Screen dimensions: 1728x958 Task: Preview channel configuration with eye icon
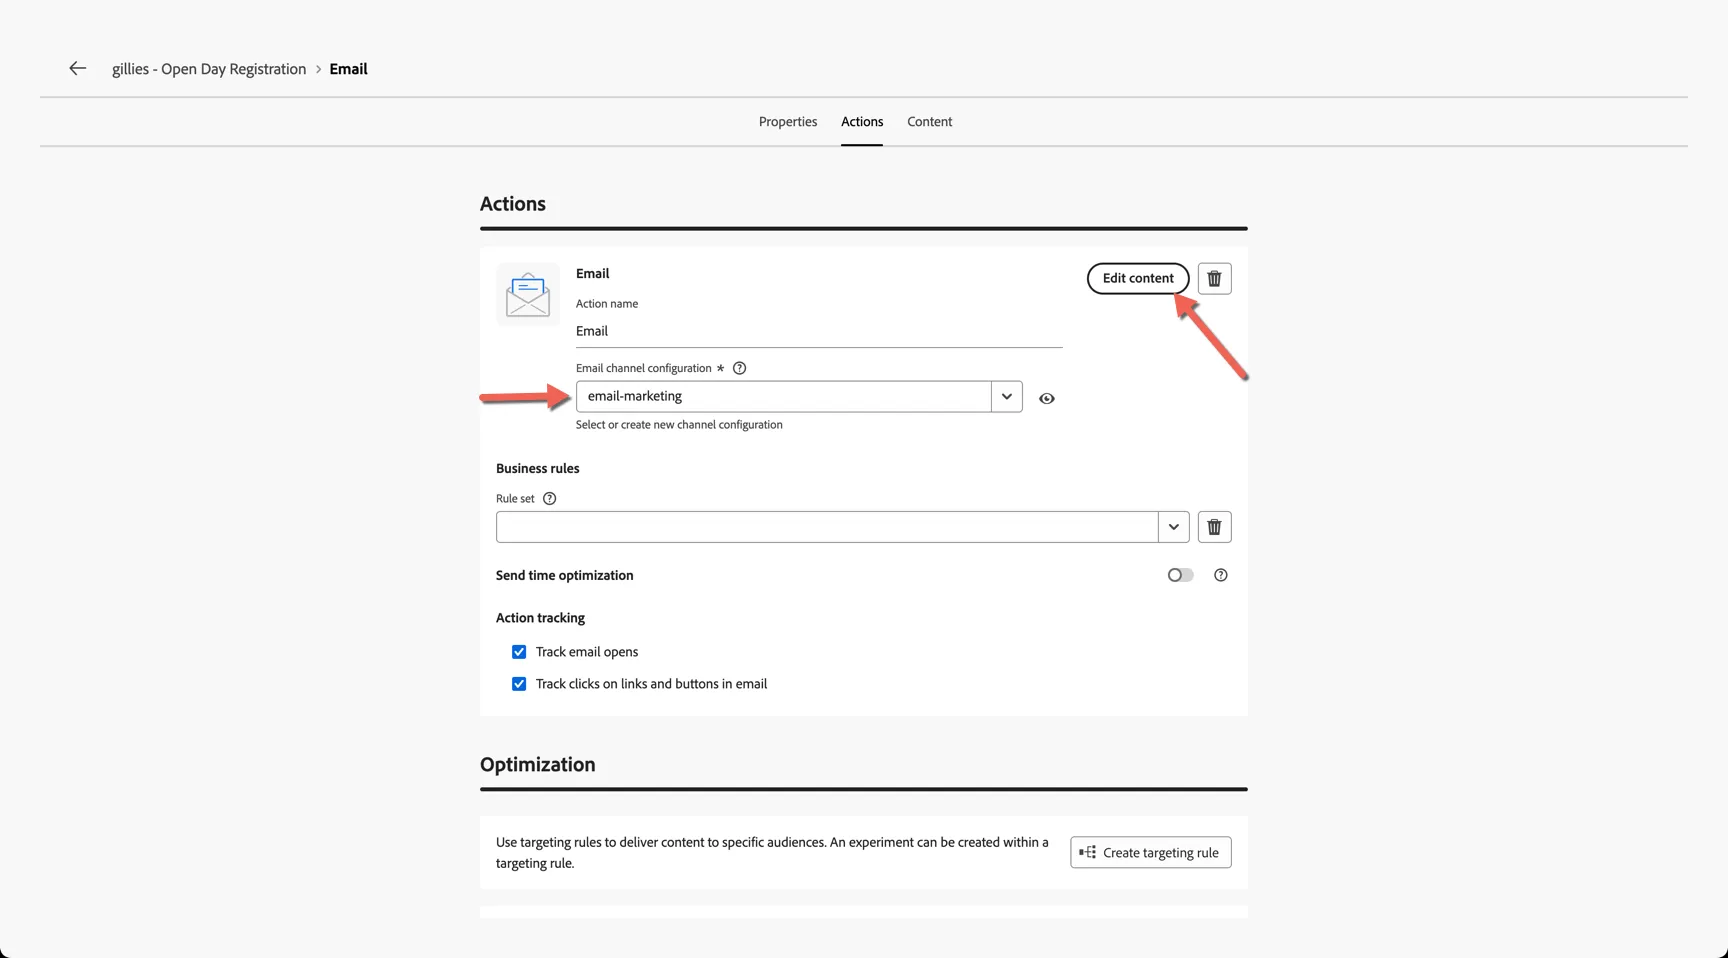(x=1046, y=398)
